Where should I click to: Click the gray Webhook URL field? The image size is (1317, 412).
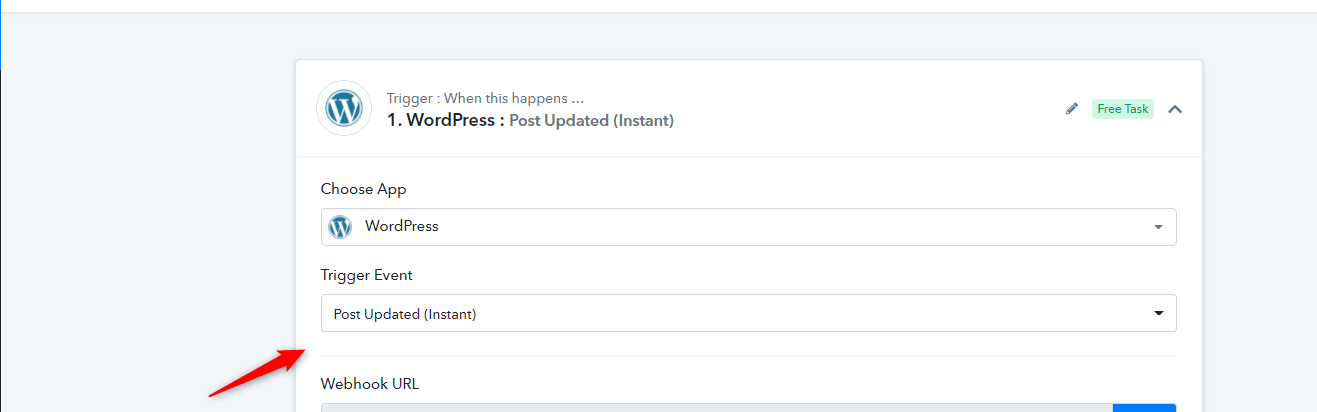pos(716,408)
